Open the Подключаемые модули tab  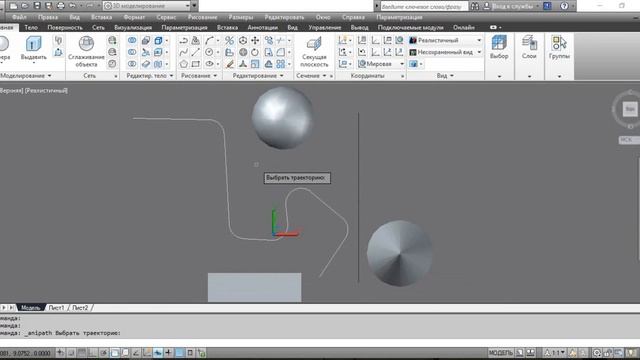410,27
